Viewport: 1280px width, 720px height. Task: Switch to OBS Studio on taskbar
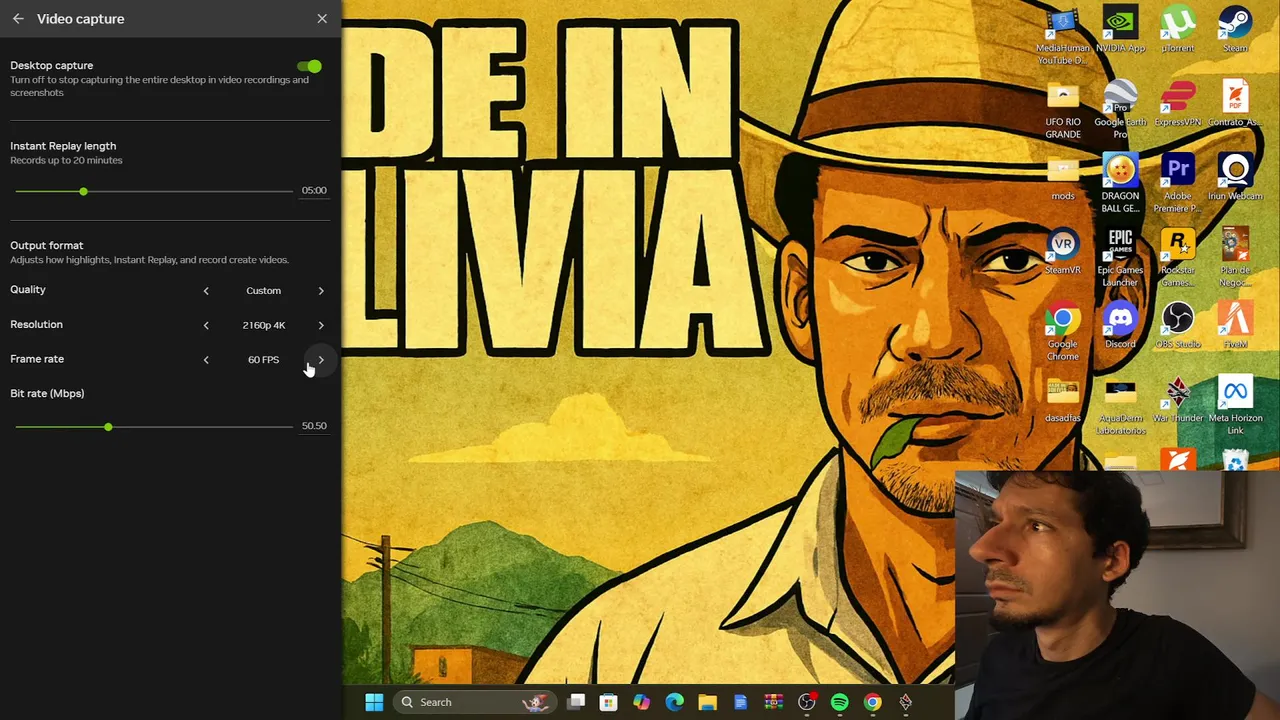click(x=806, y=703)
